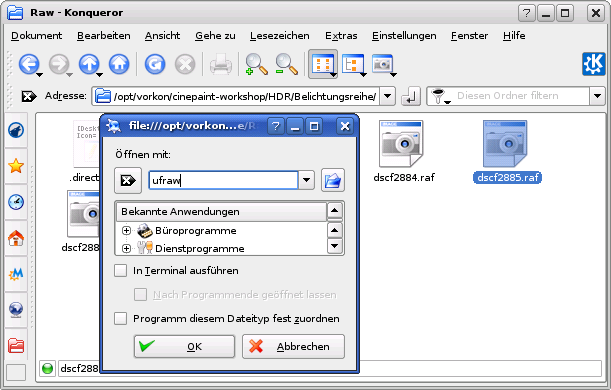This screenshot has width=611, height=390.
Task: Open the Up button dropdown arrow
Action: (x=99, y=74)
